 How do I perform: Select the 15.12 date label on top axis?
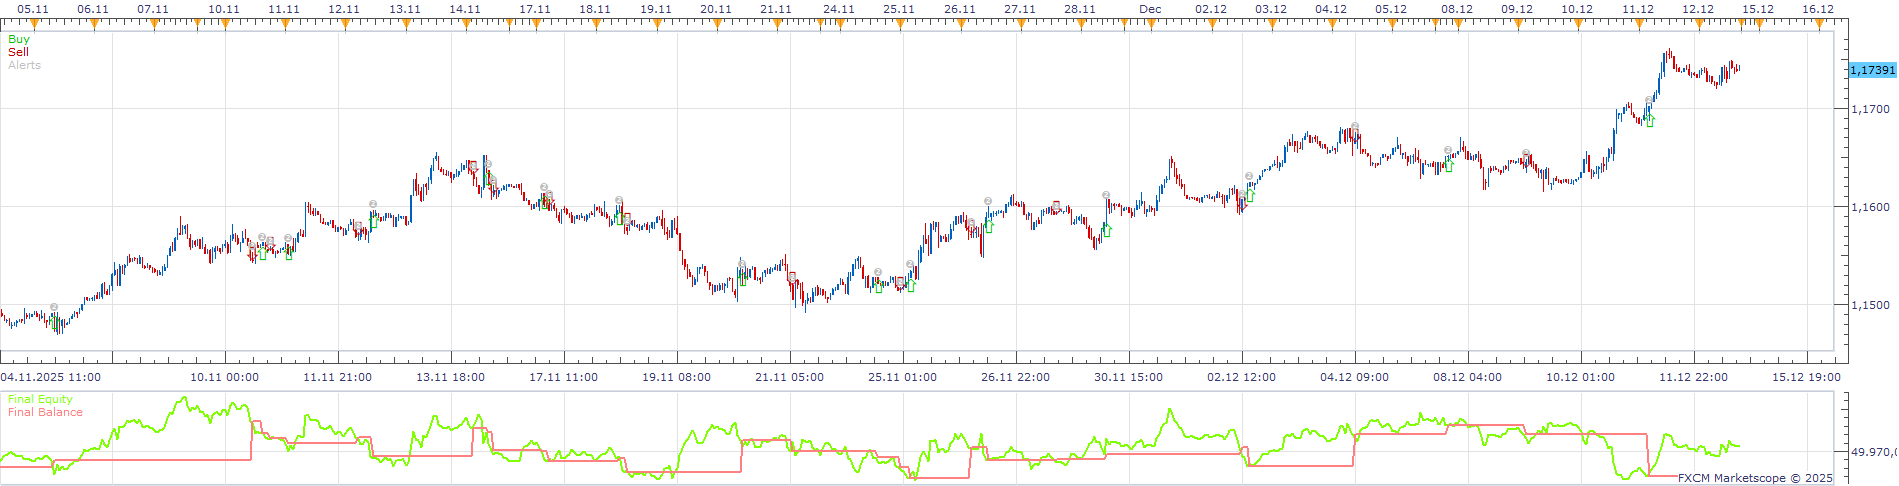[1758, 9]
